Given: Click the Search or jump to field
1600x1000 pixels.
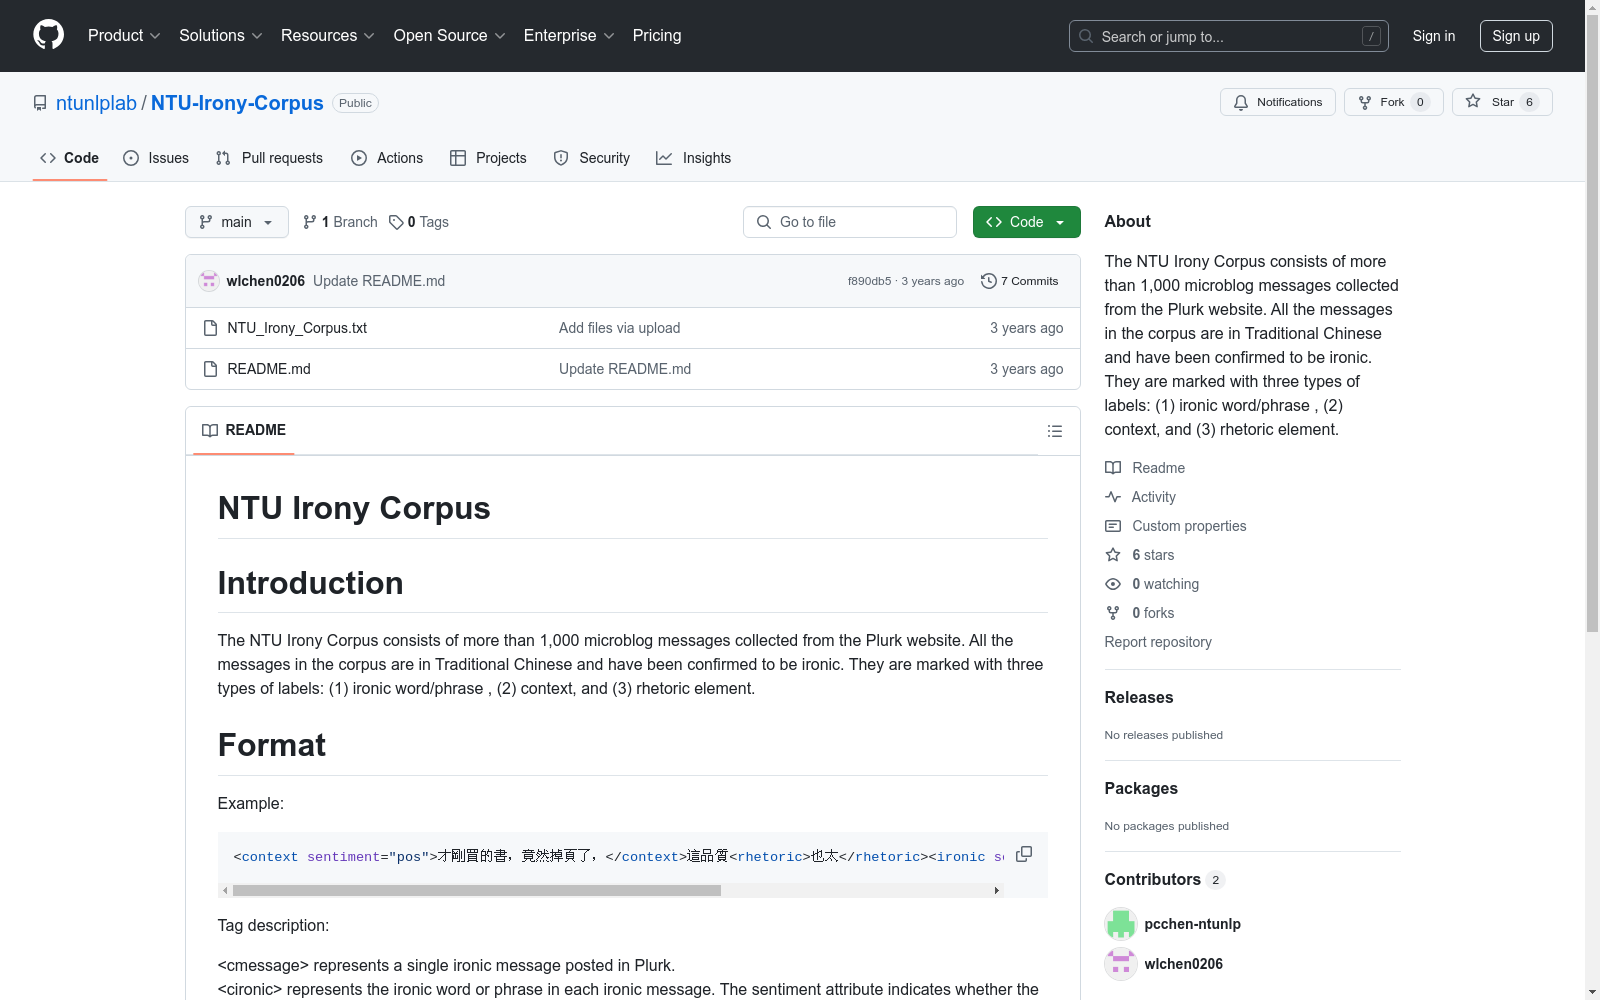Looking at the screenshot, I should pos(1229,36).
